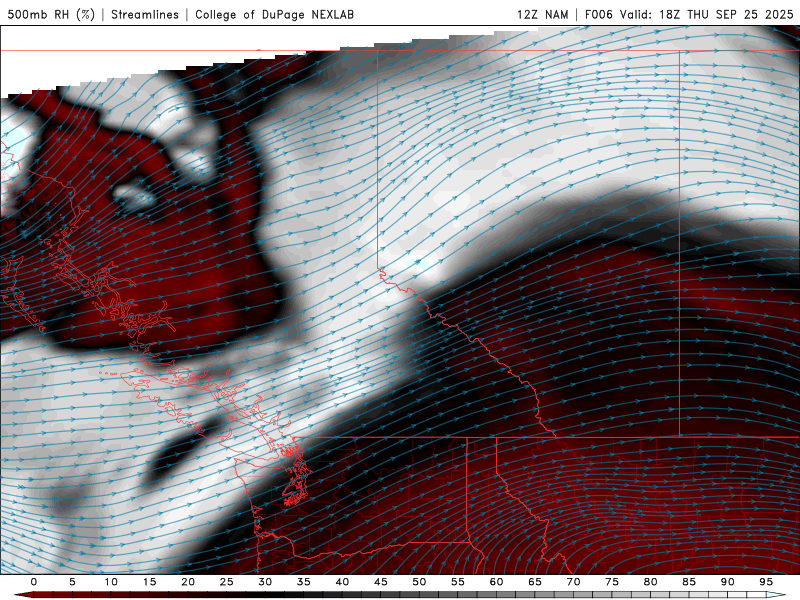The height and width of the screenshot is (600, 800).
Task: Click the "F006" forecast hour label
Action: point(599,14)
